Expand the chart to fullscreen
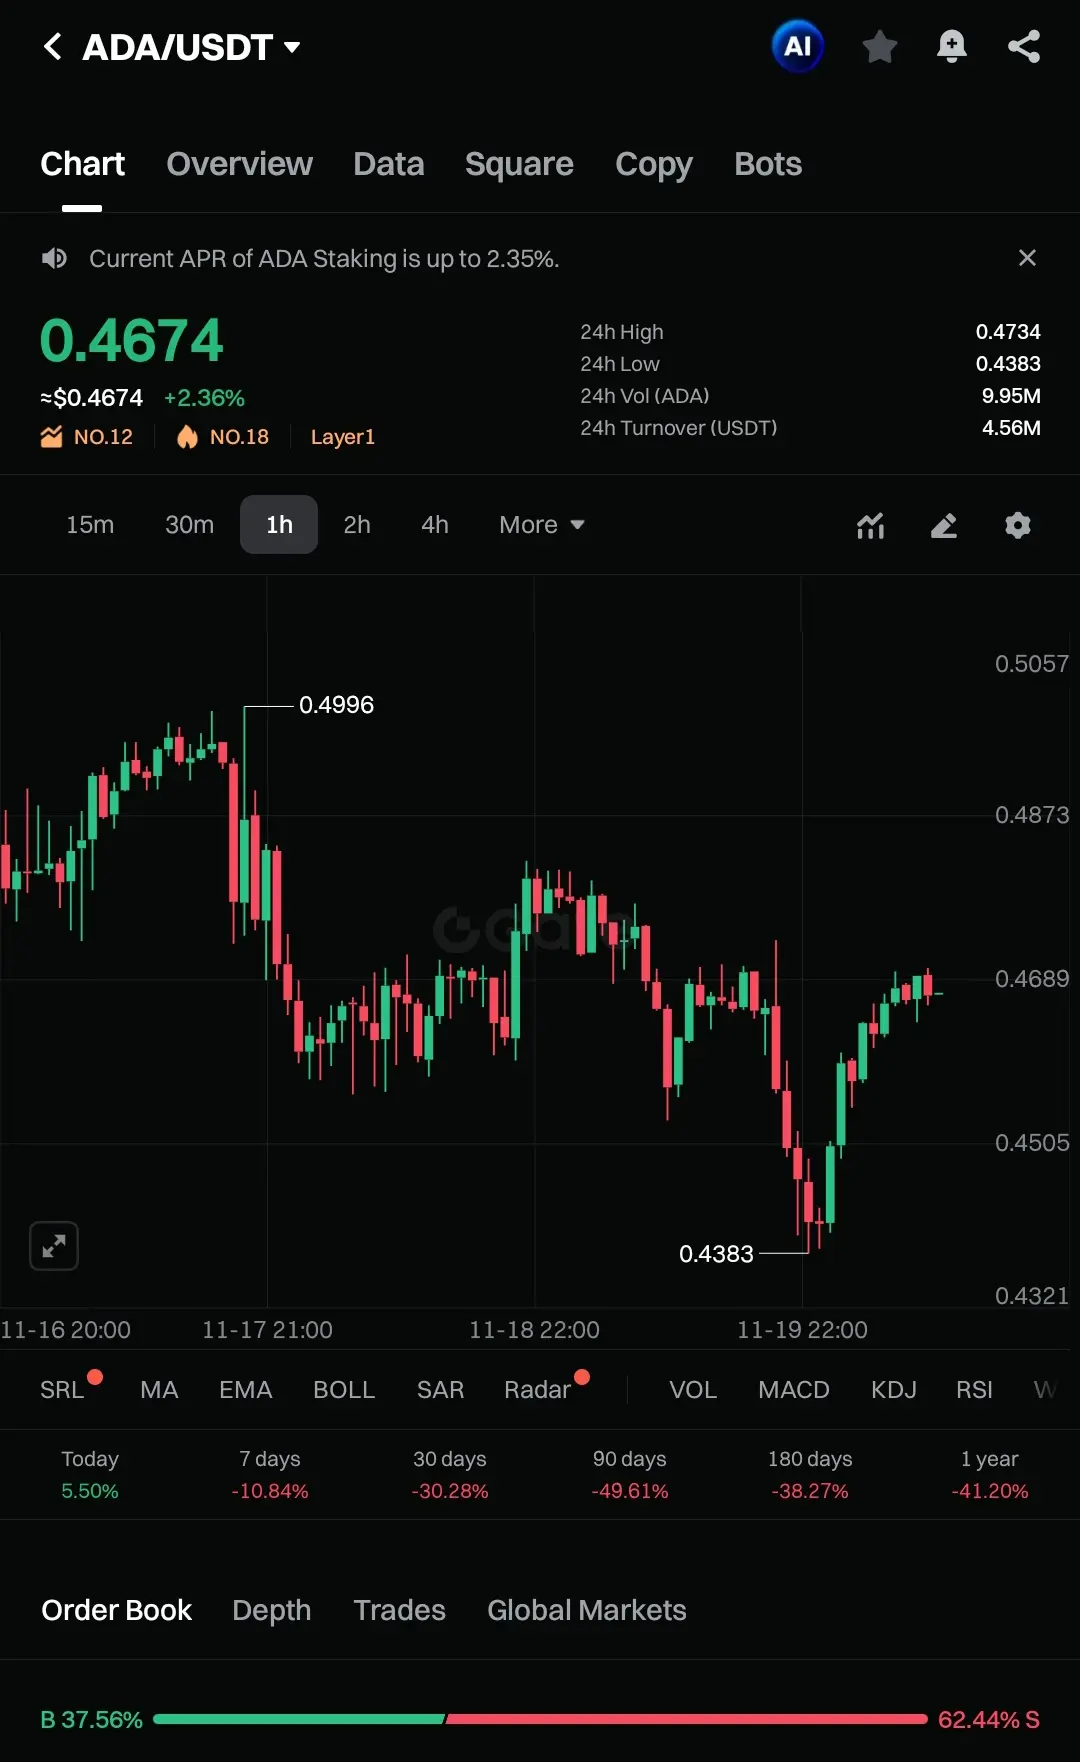The height and width of the screenshot is (1762, 1080). (54, 1246)
